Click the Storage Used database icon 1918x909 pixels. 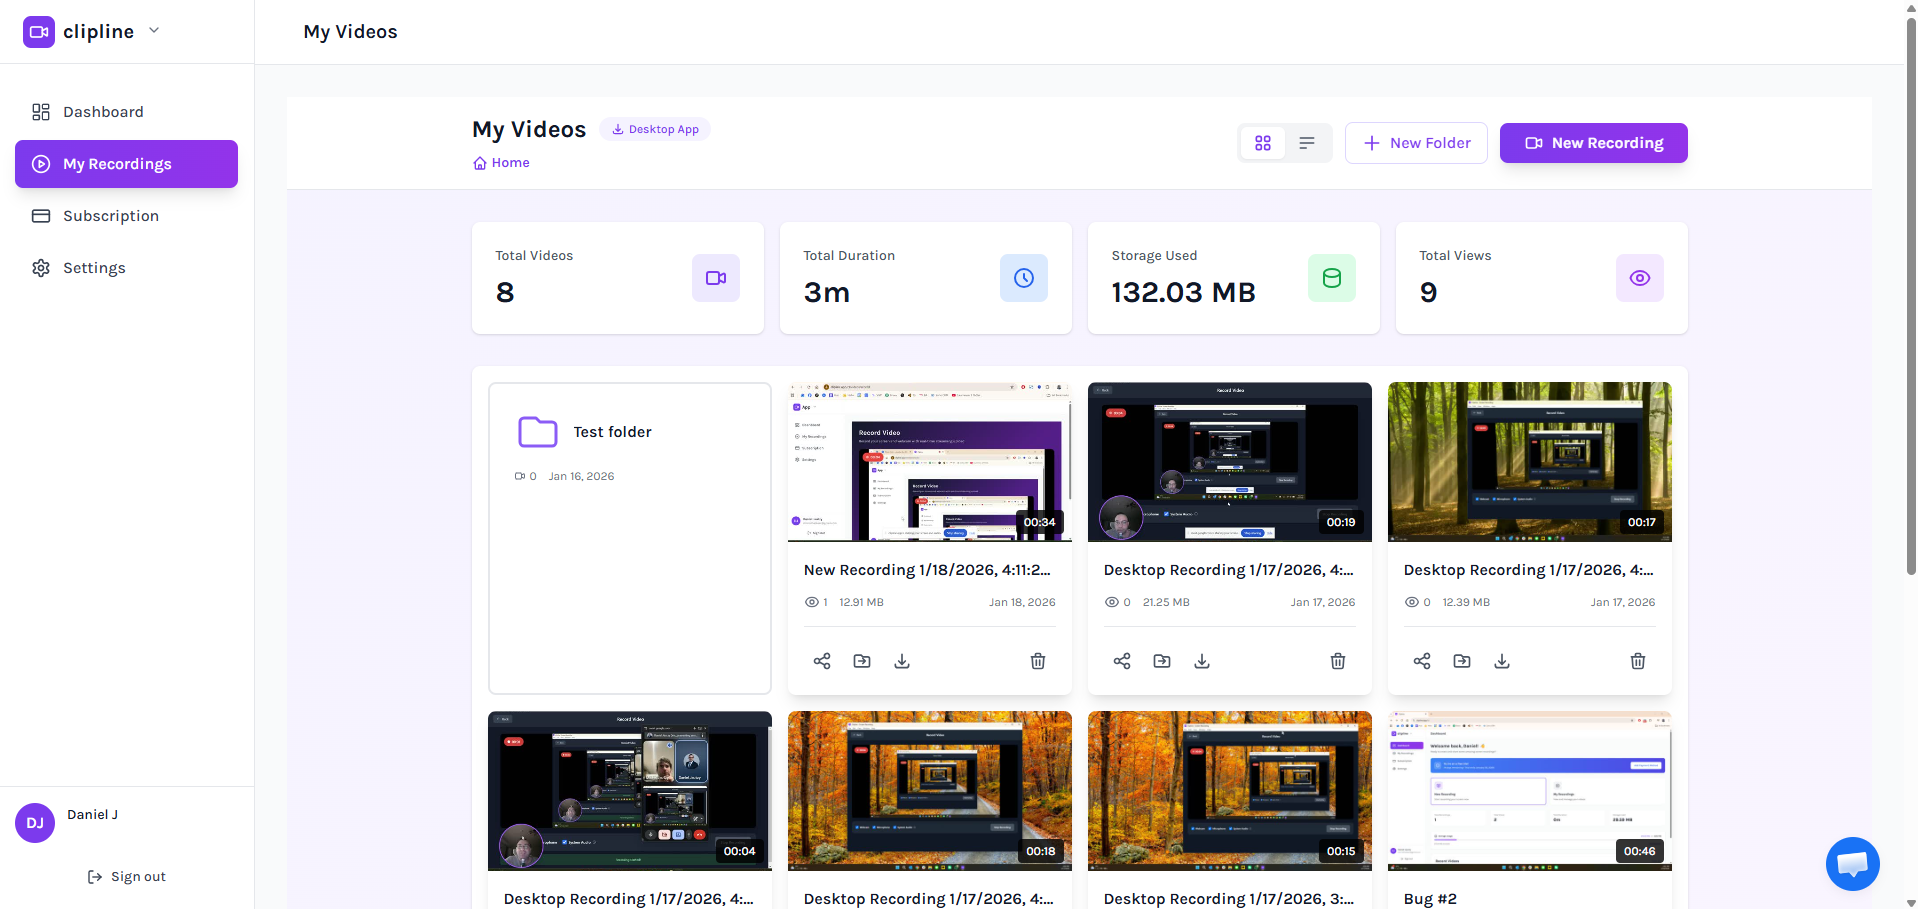pos(1332,278)
